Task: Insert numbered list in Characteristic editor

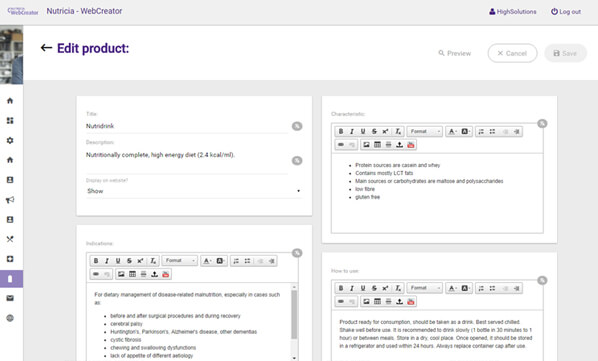Action: (x=481, y=132)
